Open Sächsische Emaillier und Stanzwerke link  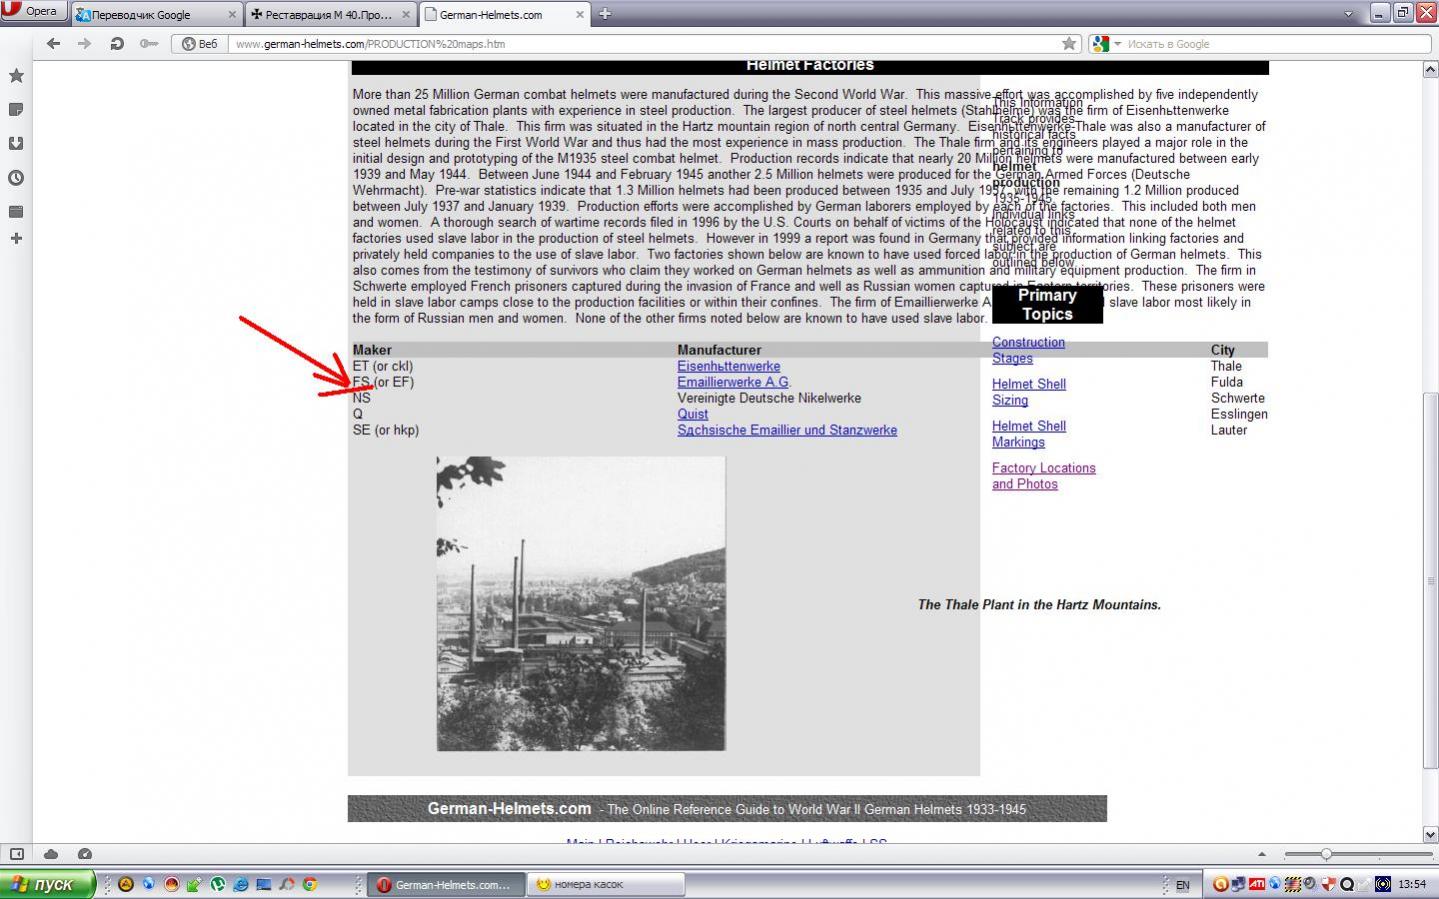(x=787, y=430)
